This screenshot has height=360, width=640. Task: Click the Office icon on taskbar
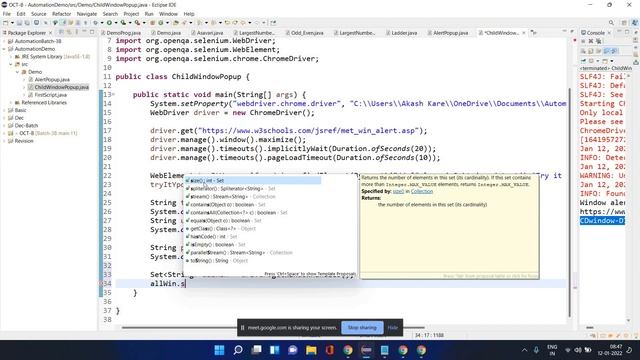pyautogui.click(x=330, y=350)
